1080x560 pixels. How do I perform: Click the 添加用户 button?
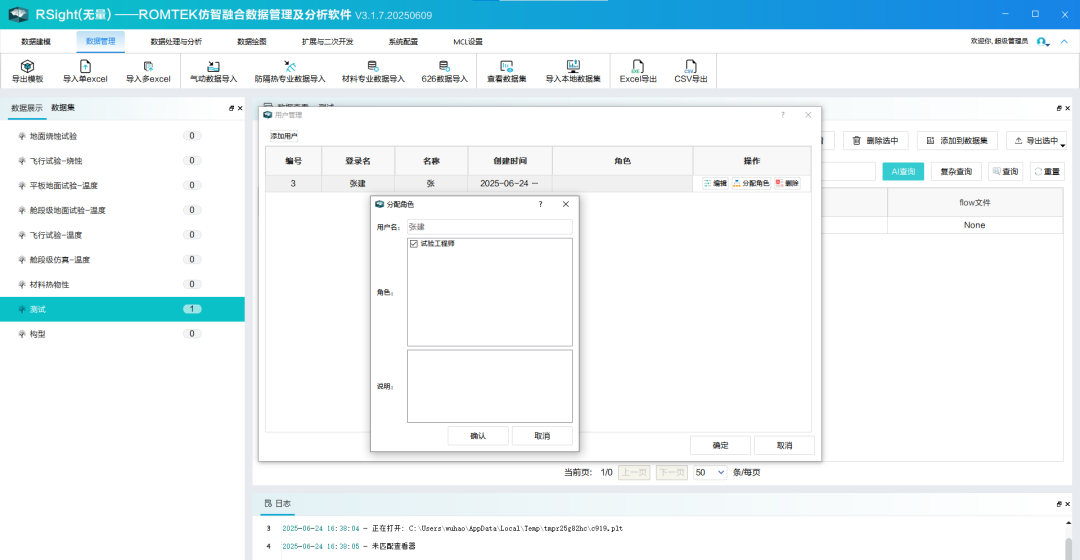pyautogui.click(x=284, y=136)
